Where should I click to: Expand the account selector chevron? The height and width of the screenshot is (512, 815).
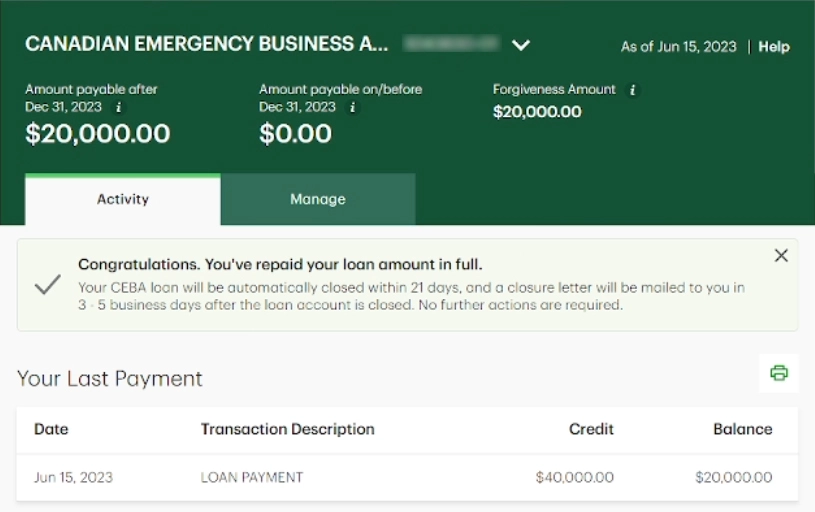pyautogui.click(x=520, y=45)
